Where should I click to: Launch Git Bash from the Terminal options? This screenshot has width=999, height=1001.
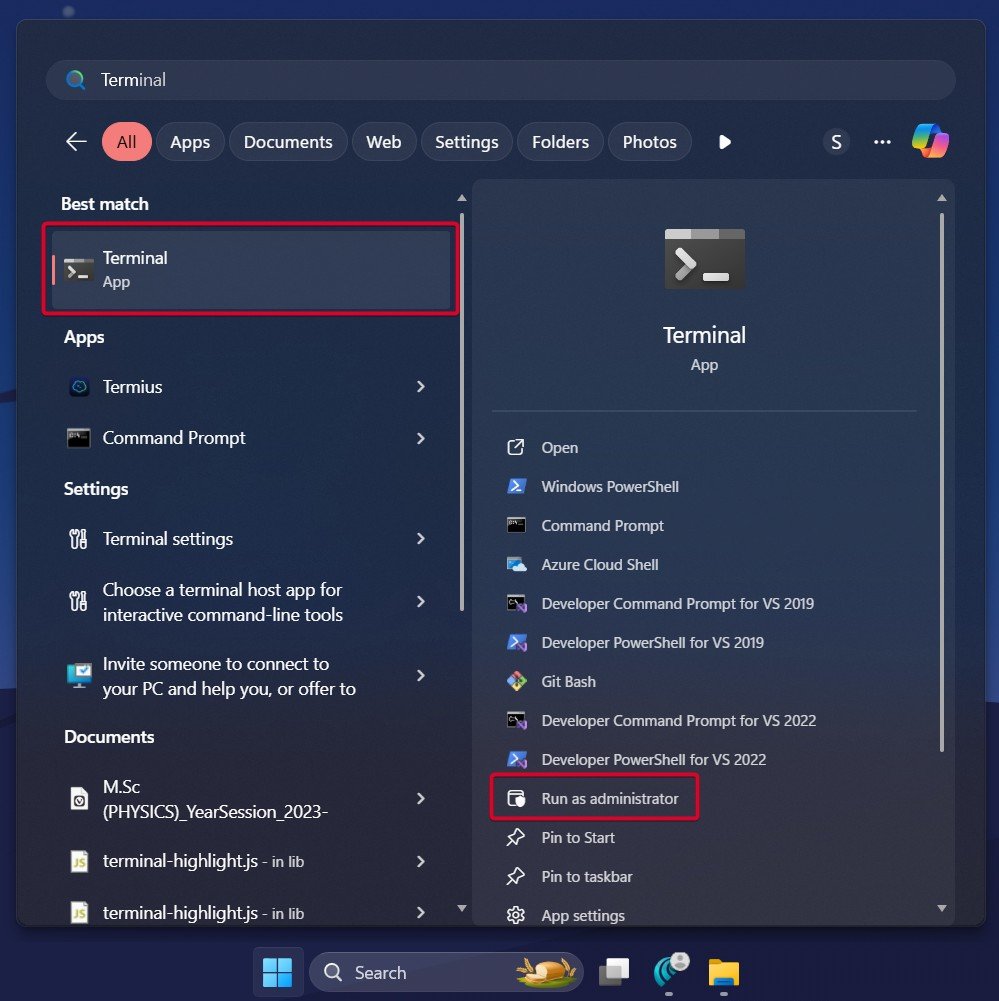568,681
